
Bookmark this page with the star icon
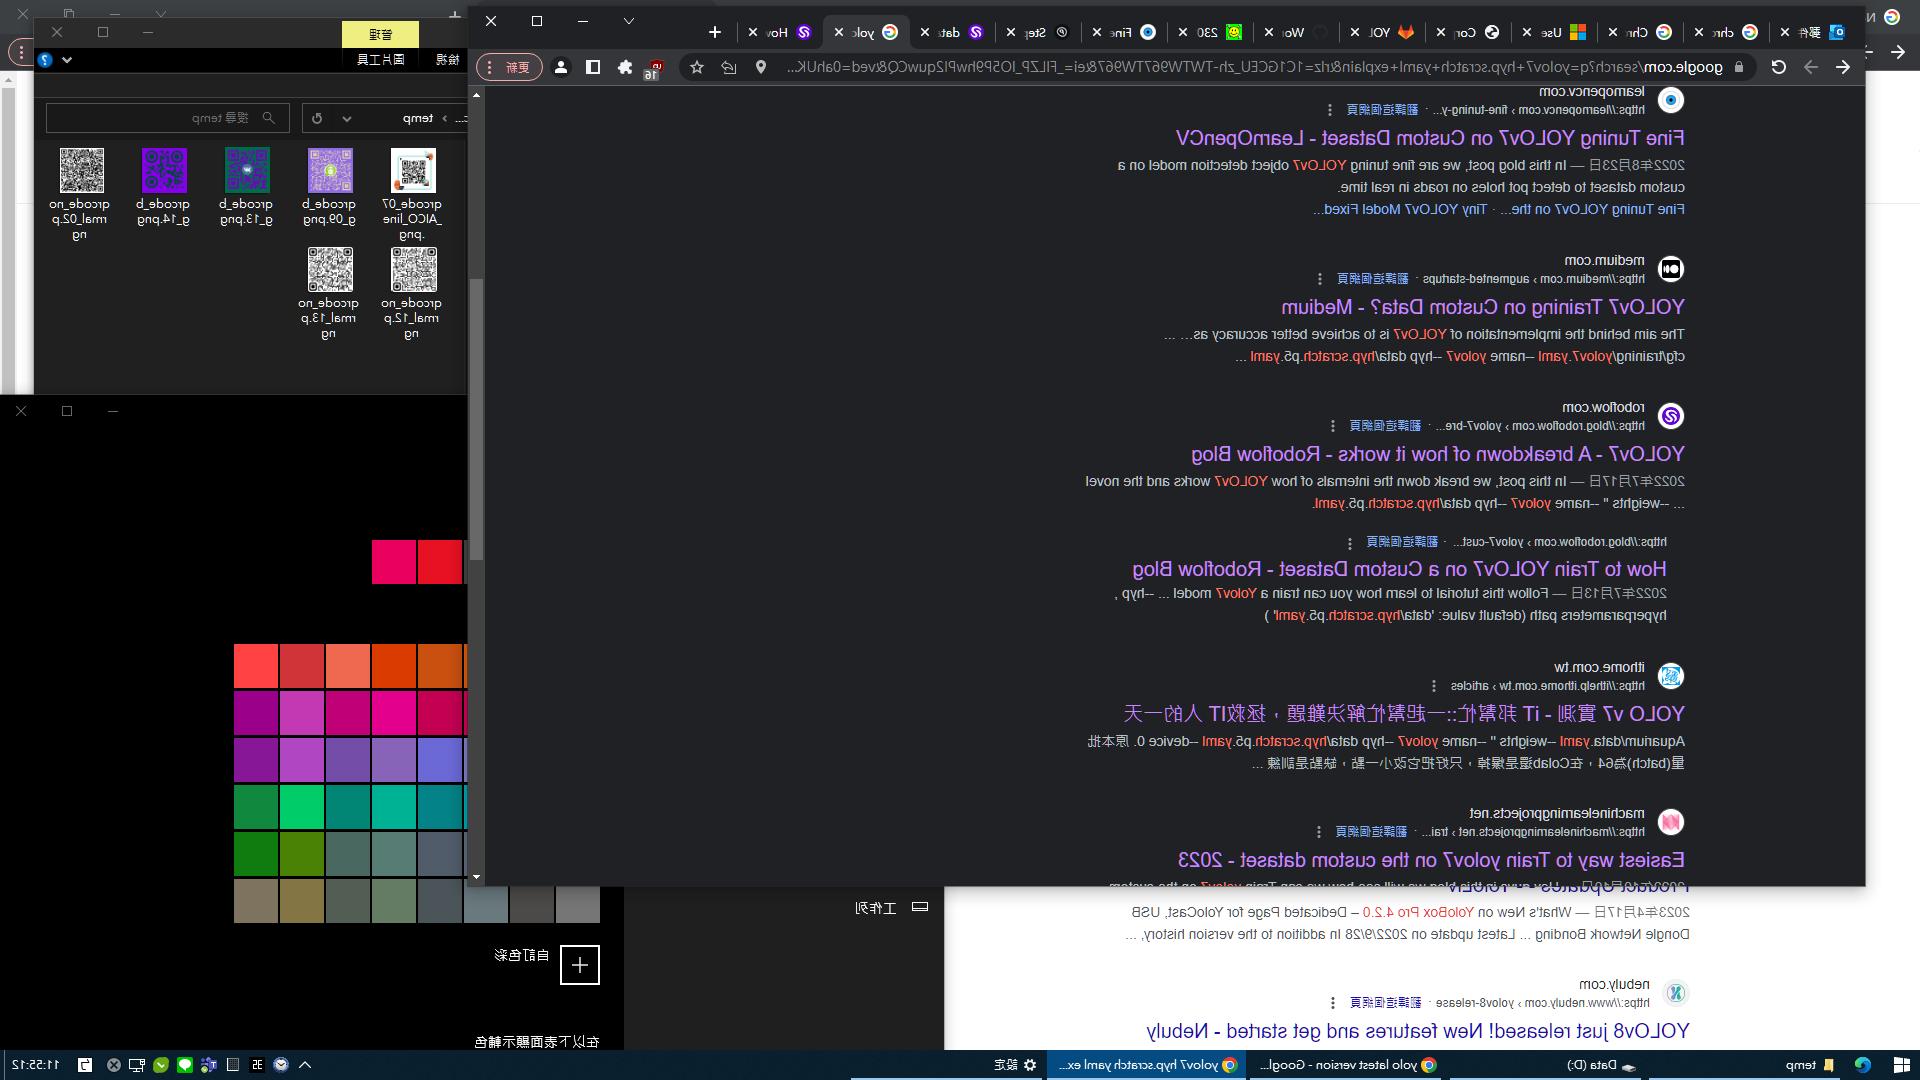click(x=697, y=67)
